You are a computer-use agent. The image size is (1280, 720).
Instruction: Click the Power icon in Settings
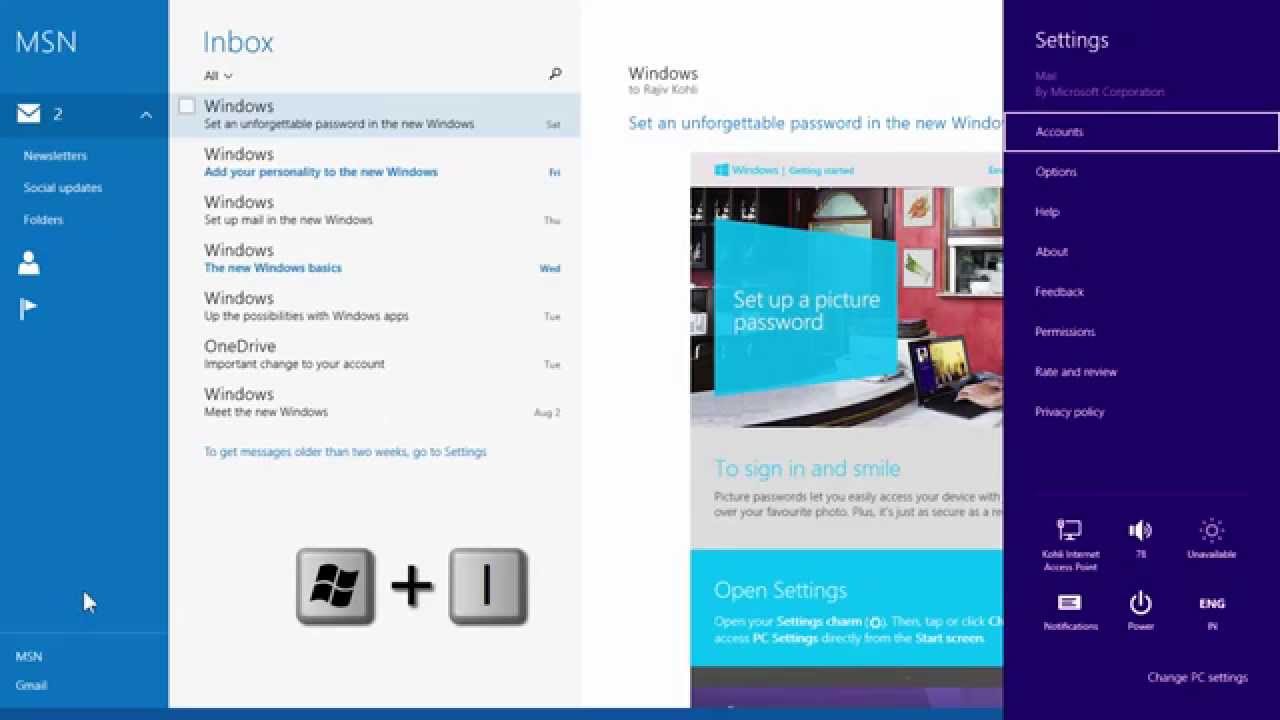coord(1140,603)
